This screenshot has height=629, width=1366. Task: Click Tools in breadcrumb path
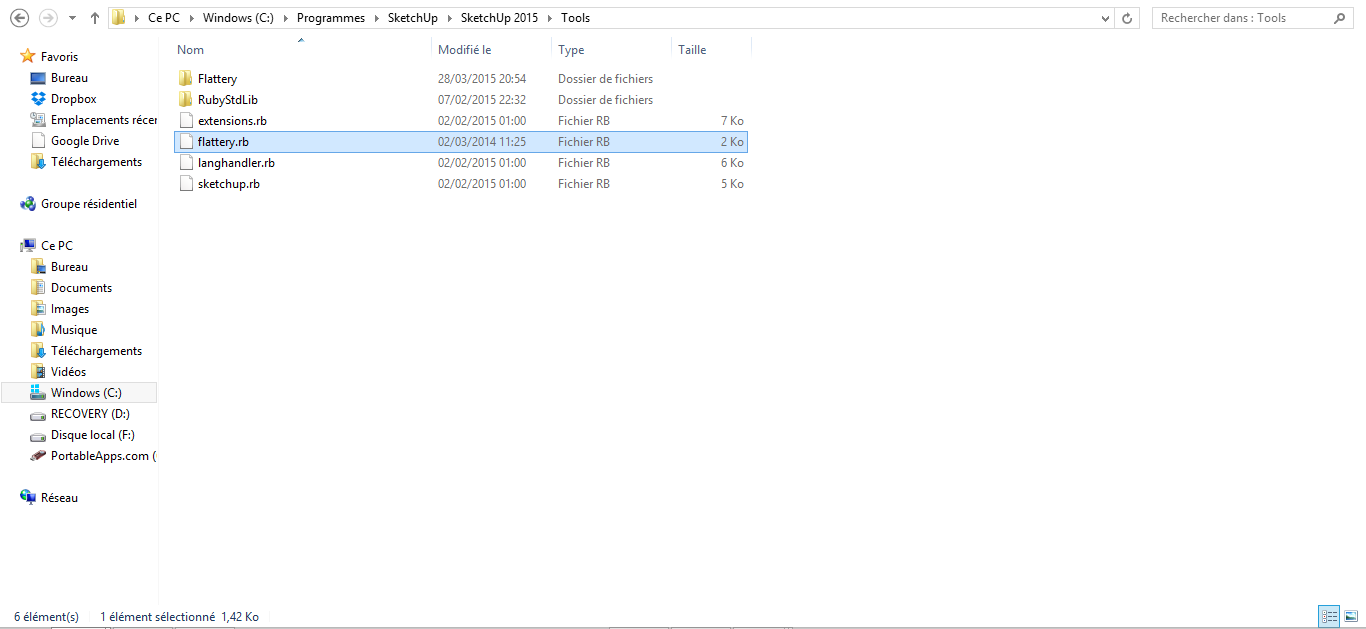pyautogui.click(x=575, y=18)
